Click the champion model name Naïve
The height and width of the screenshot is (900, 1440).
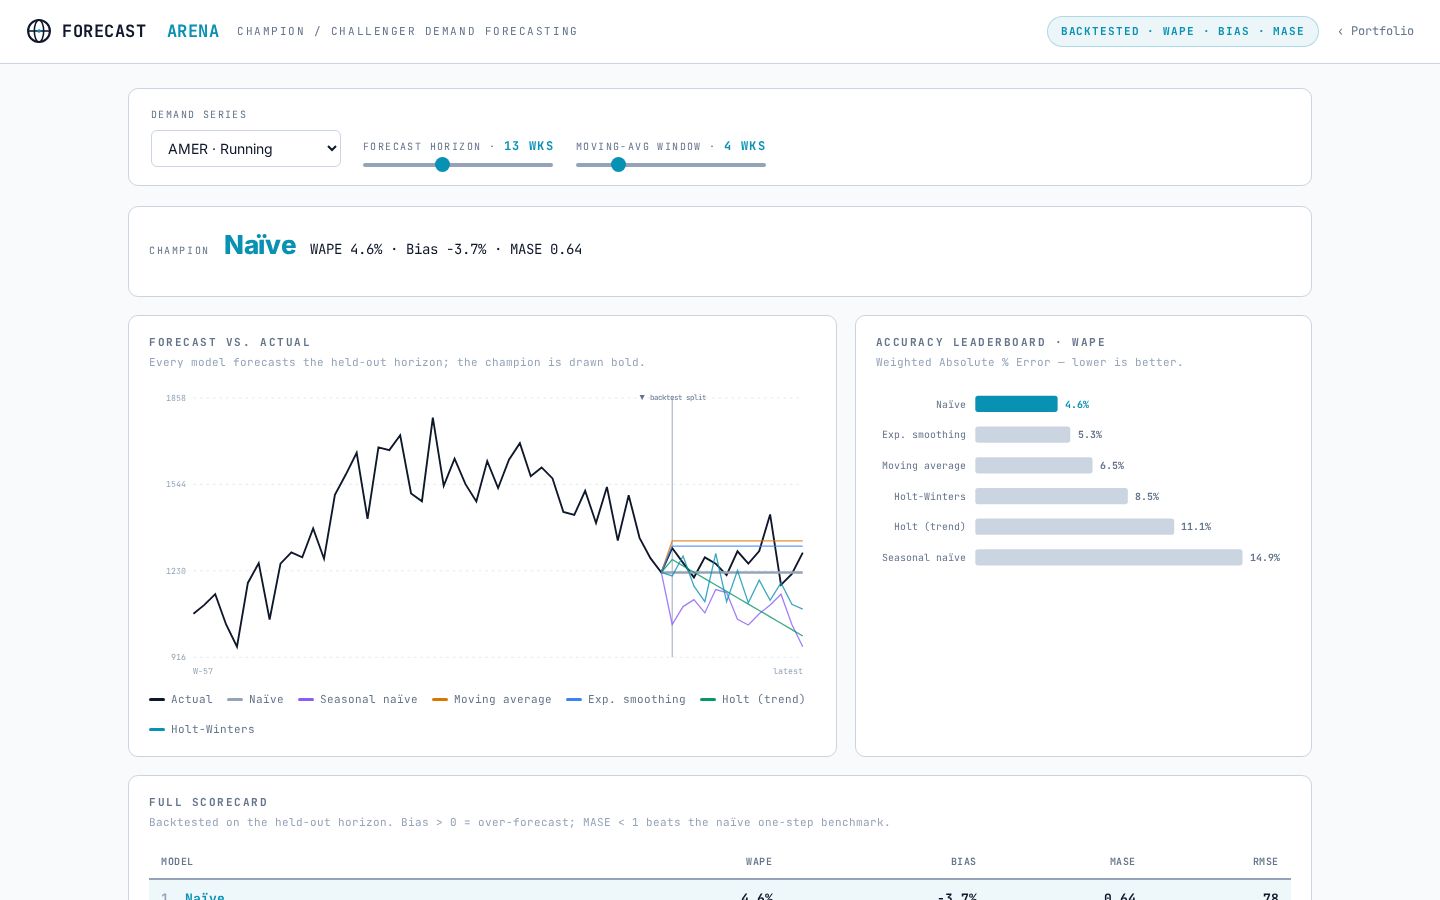pos(260,245)
